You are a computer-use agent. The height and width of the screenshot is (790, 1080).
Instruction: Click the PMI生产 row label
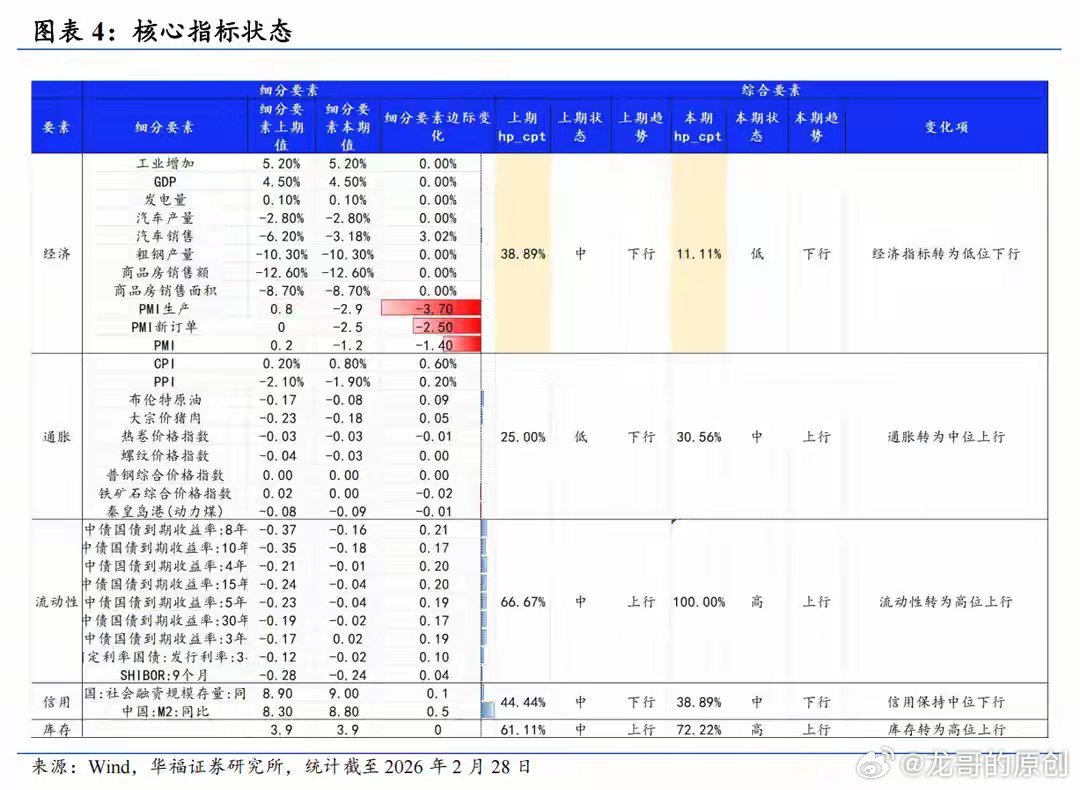pyautogui.click(x=164, y=309)
